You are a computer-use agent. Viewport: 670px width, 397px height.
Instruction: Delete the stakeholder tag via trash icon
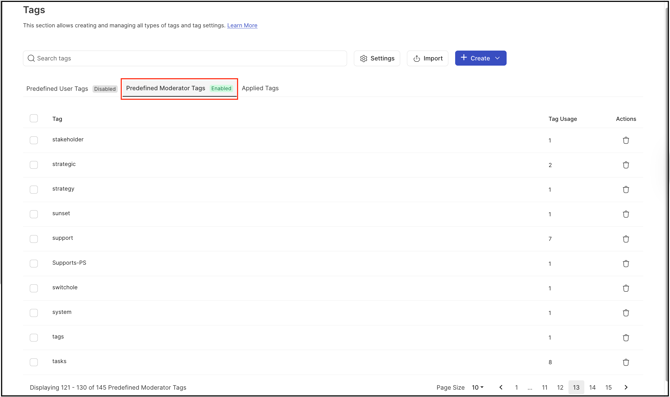coord(626,140)
